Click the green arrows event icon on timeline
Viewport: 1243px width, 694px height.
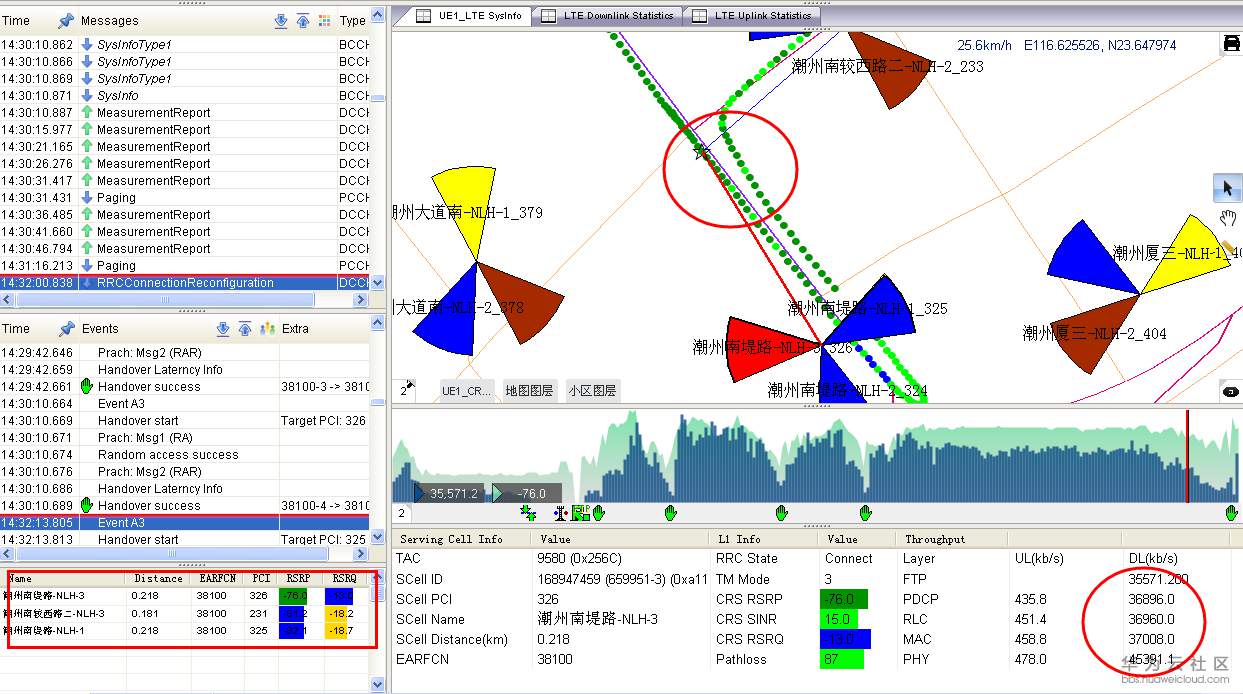[528, 513]
